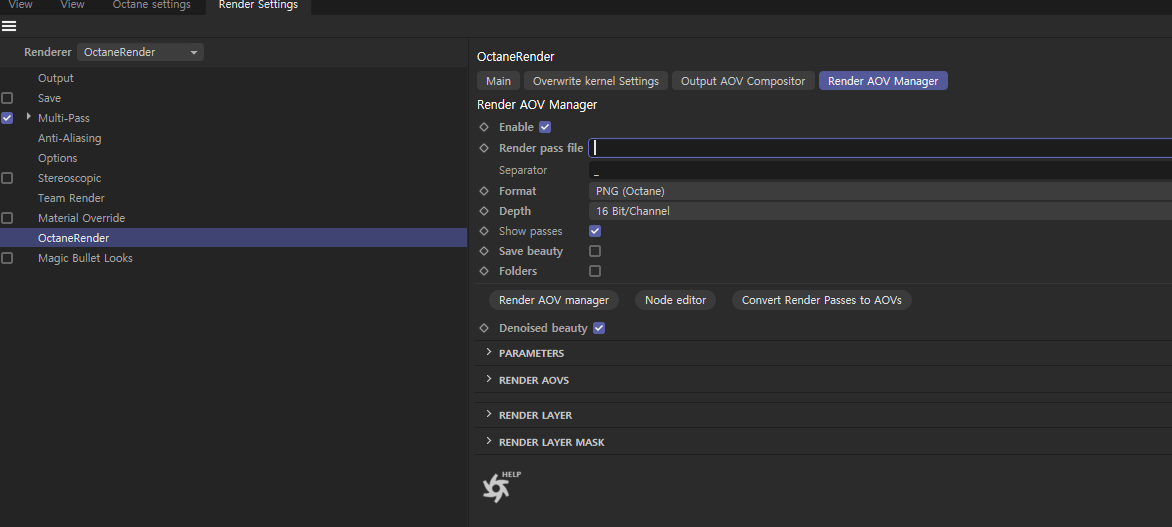
Task: Enable the Save beauty checkbox
Action: tap(595, 251)
